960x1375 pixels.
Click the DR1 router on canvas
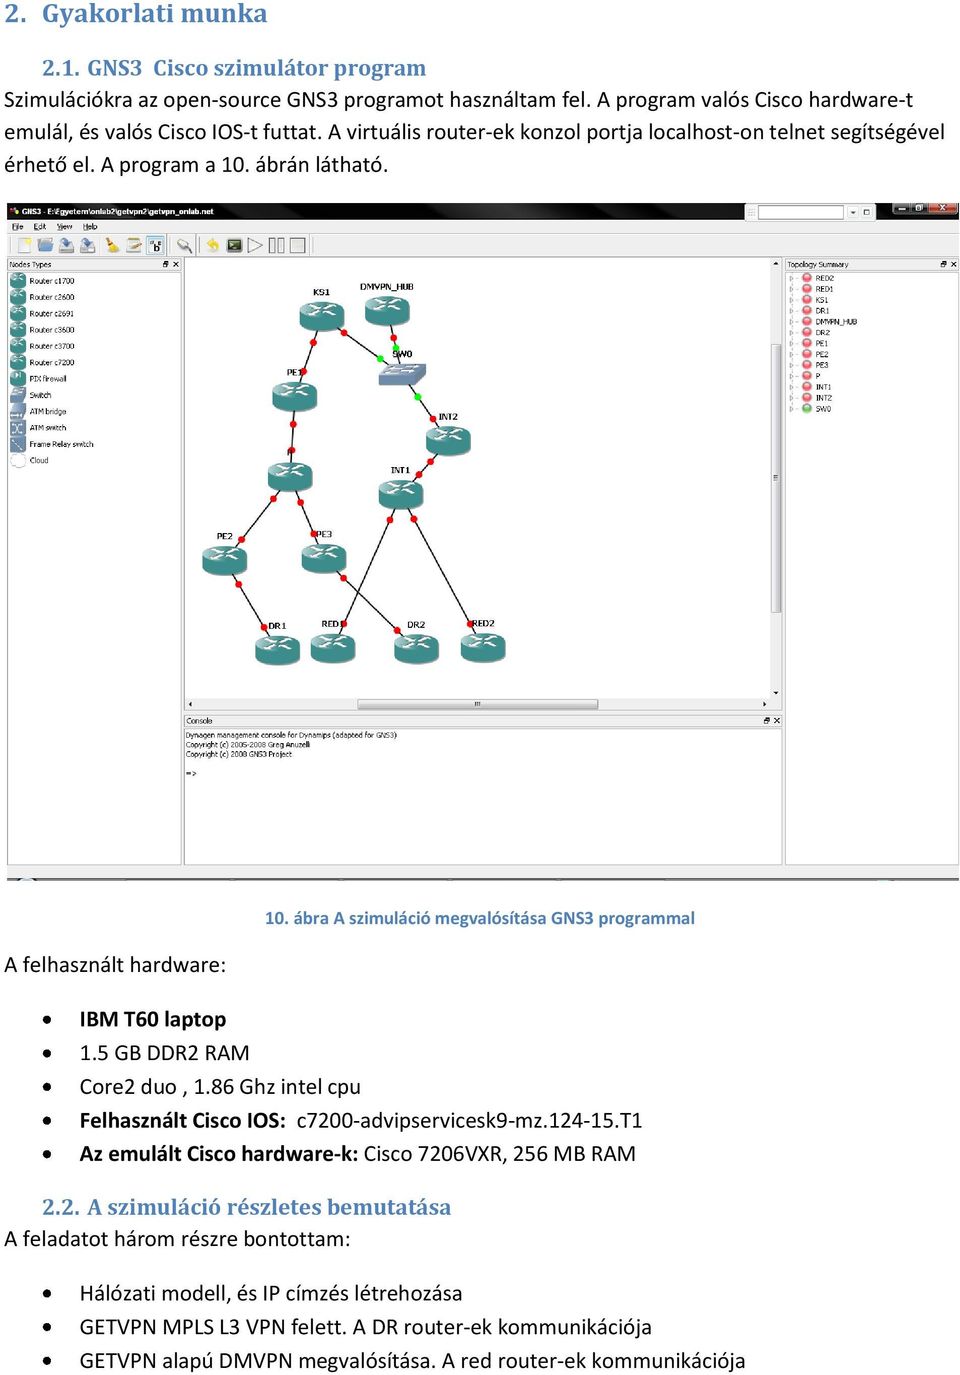pos(277,650)
